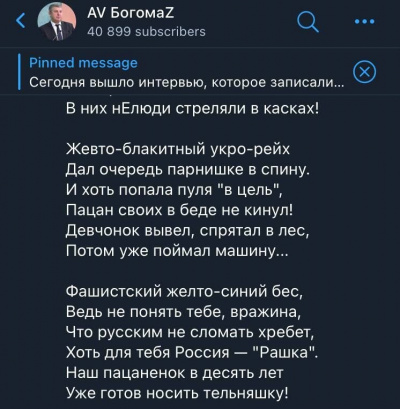The image size is (400, 409).
Task: Open the channel profile photo avatar
Action: 57,22
